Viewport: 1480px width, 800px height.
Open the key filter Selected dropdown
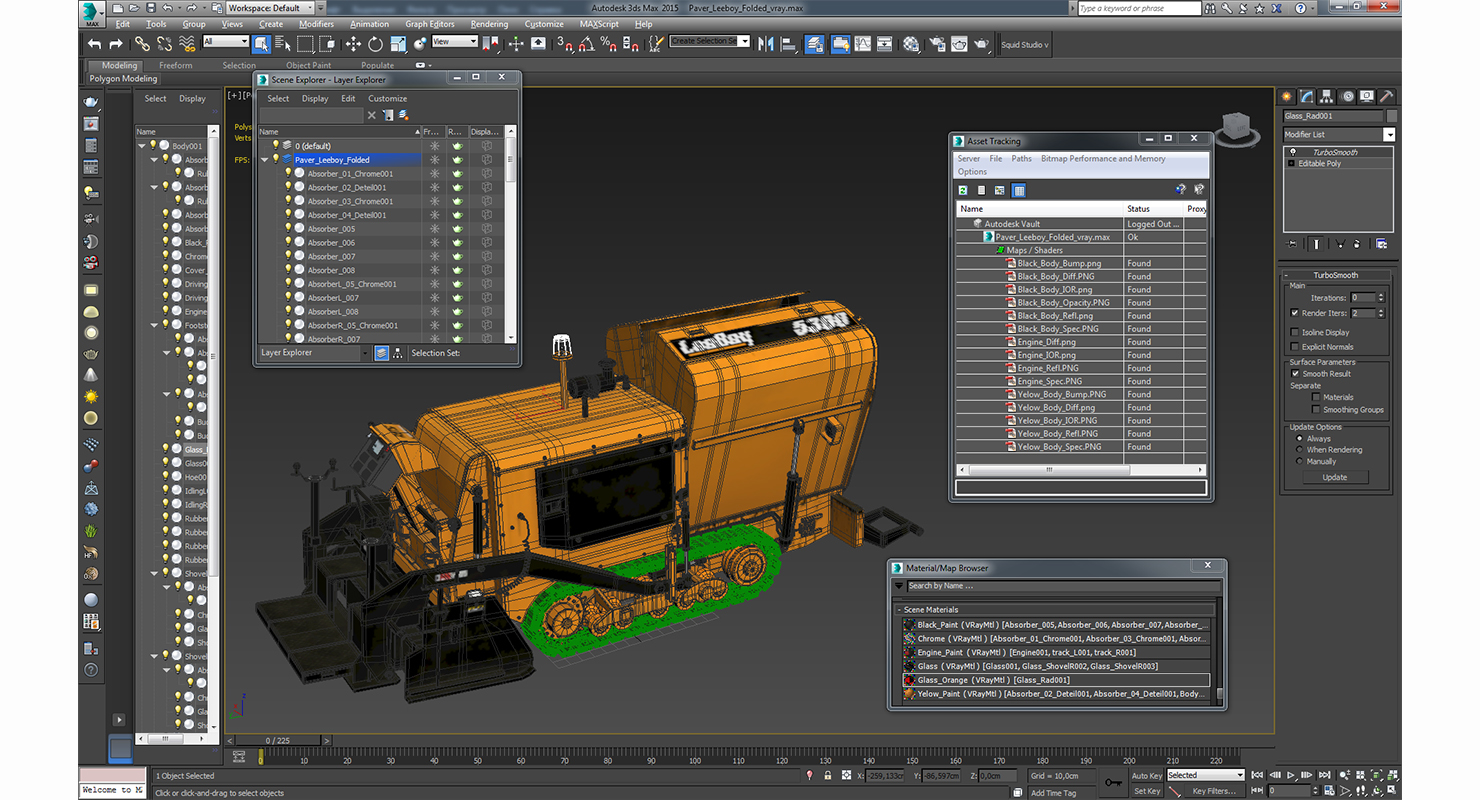click(x=1206, y=775)
